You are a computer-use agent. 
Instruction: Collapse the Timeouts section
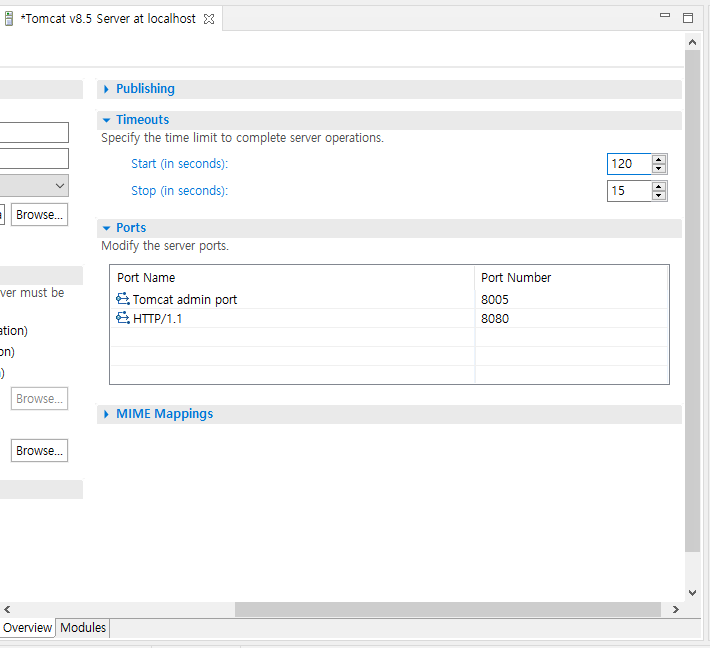click(106, 120)
